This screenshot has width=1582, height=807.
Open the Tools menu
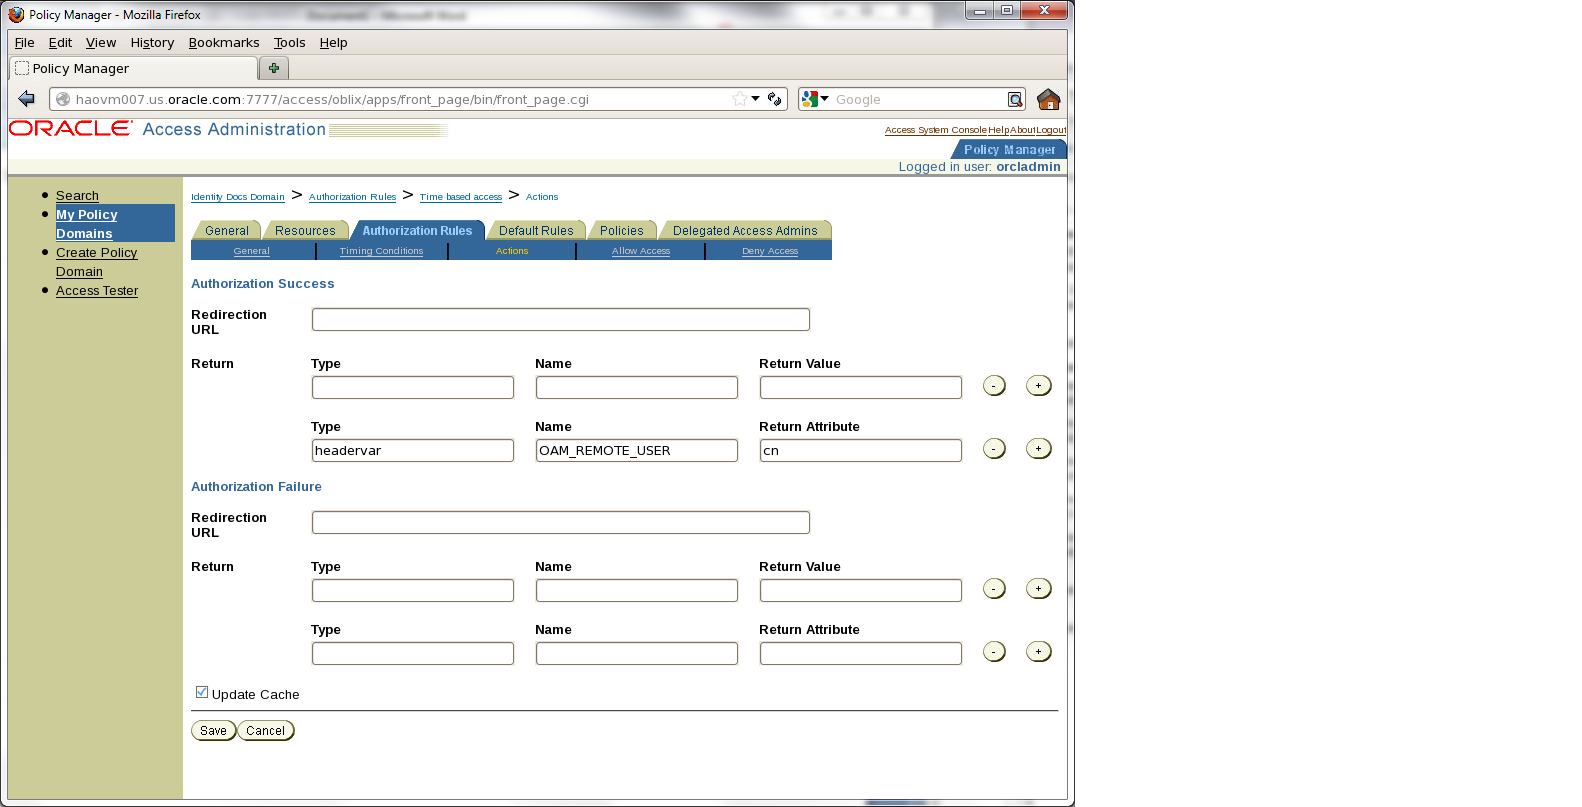point(290,43)
